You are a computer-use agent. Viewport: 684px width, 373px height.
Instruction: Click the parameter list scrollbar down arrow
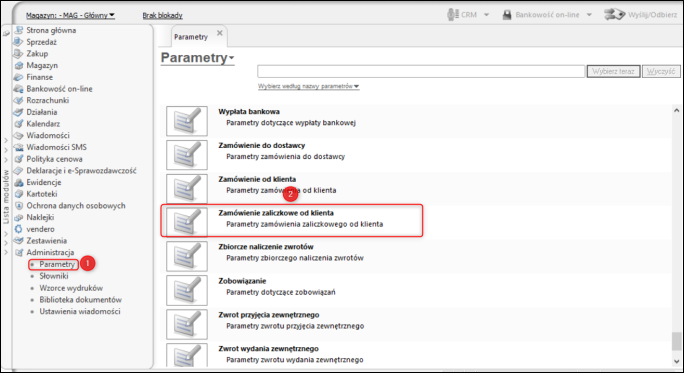pyautogui.click(x=677, y=361)
